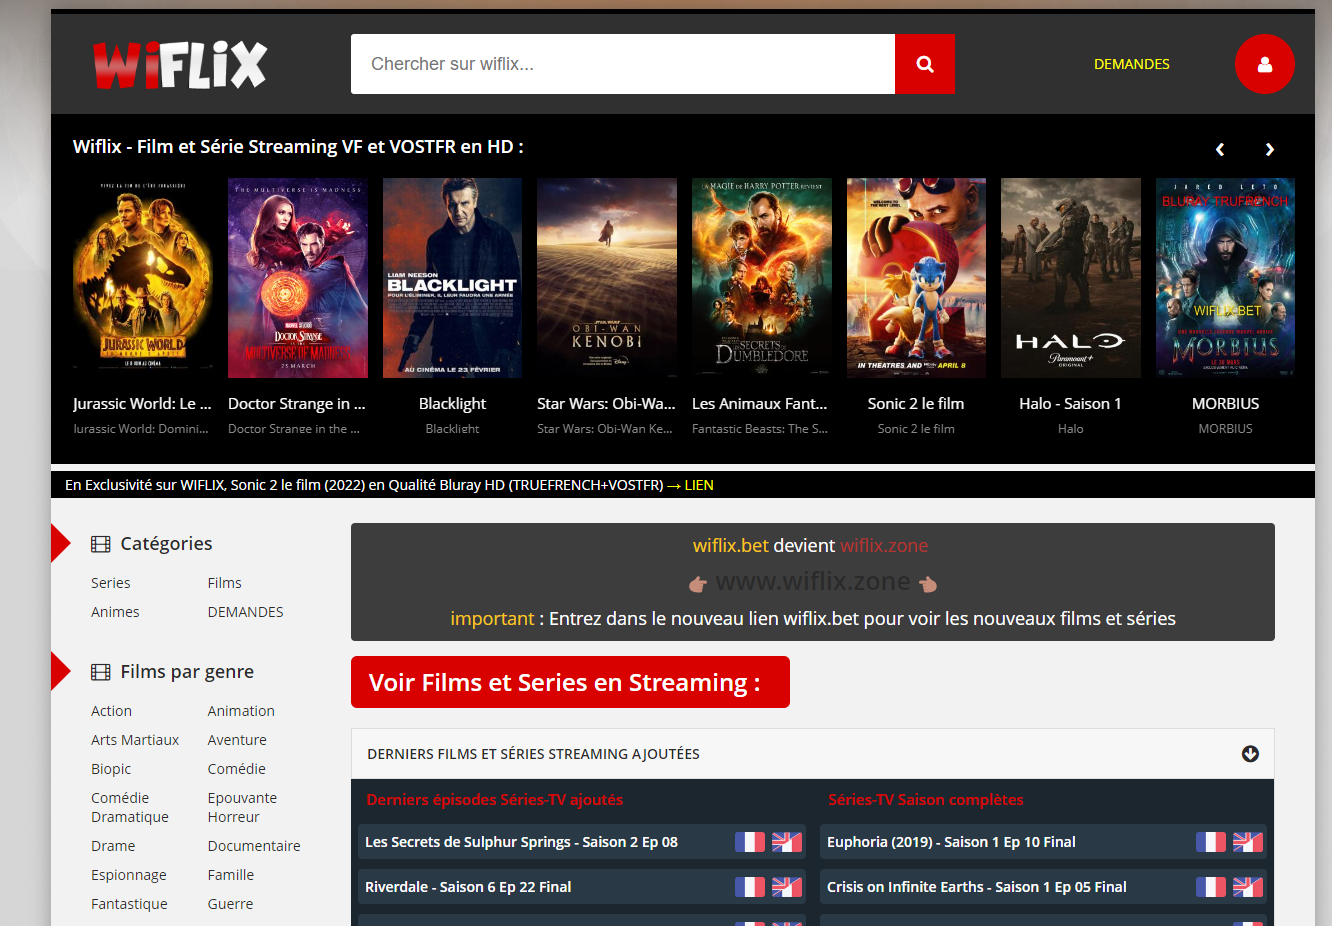The height and width of the screenshot is (926, 1332).
Task: Open Les Secrets de Sulphur Springs Saison 2 Ep 08
Action: tap(521, 842)
